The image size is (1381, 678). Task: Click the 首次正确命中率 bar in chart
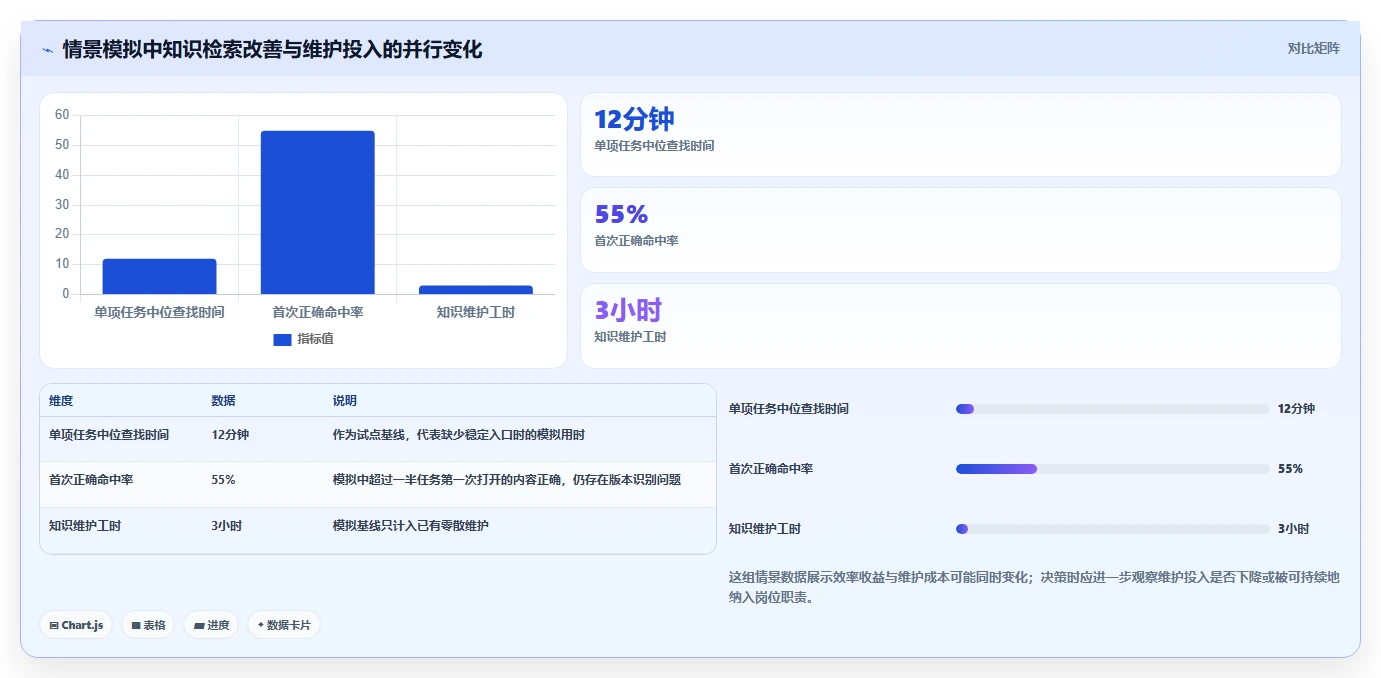pos(318,212)
